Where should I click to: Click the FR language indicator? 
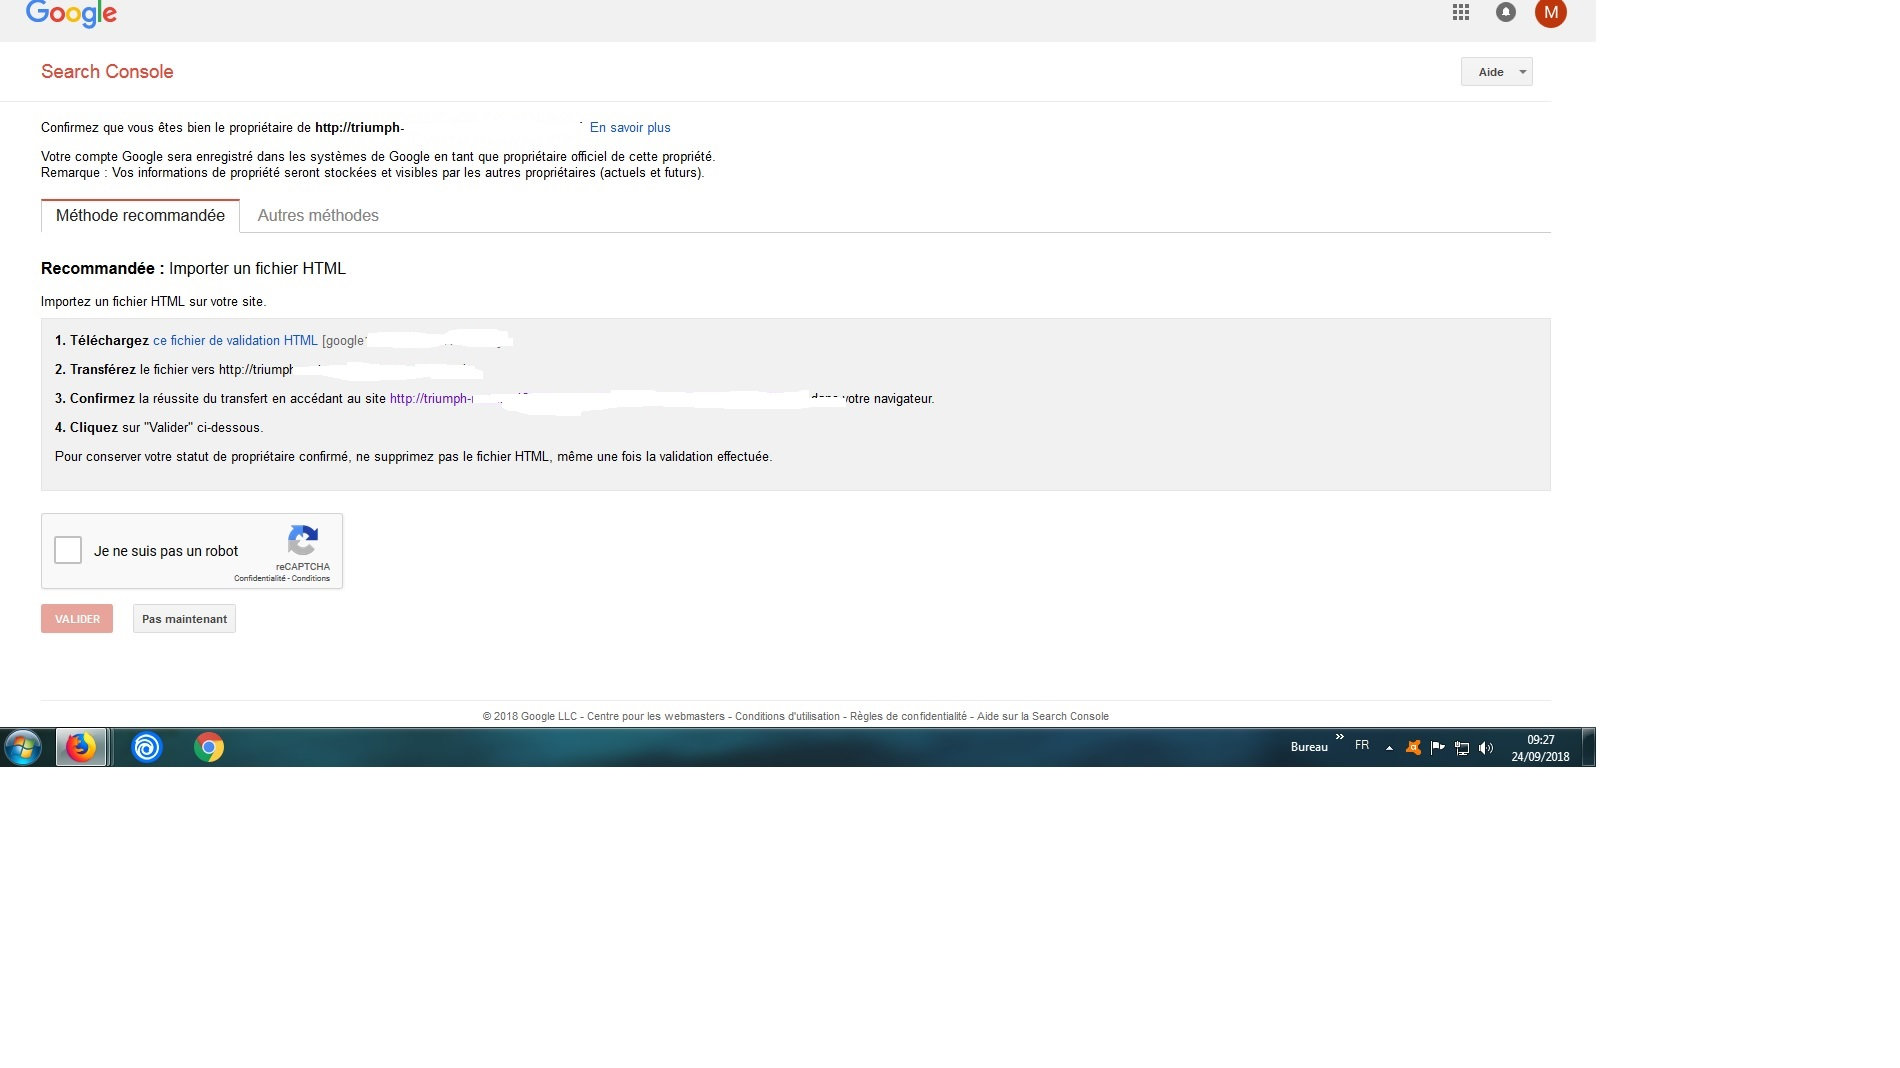tap(1362, 746)
